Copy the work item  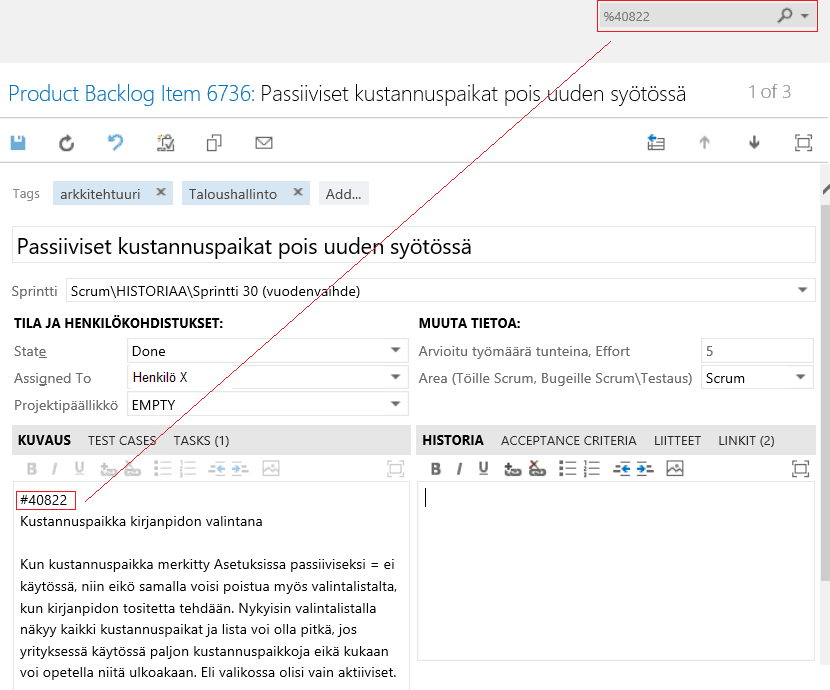pos(214,143)
